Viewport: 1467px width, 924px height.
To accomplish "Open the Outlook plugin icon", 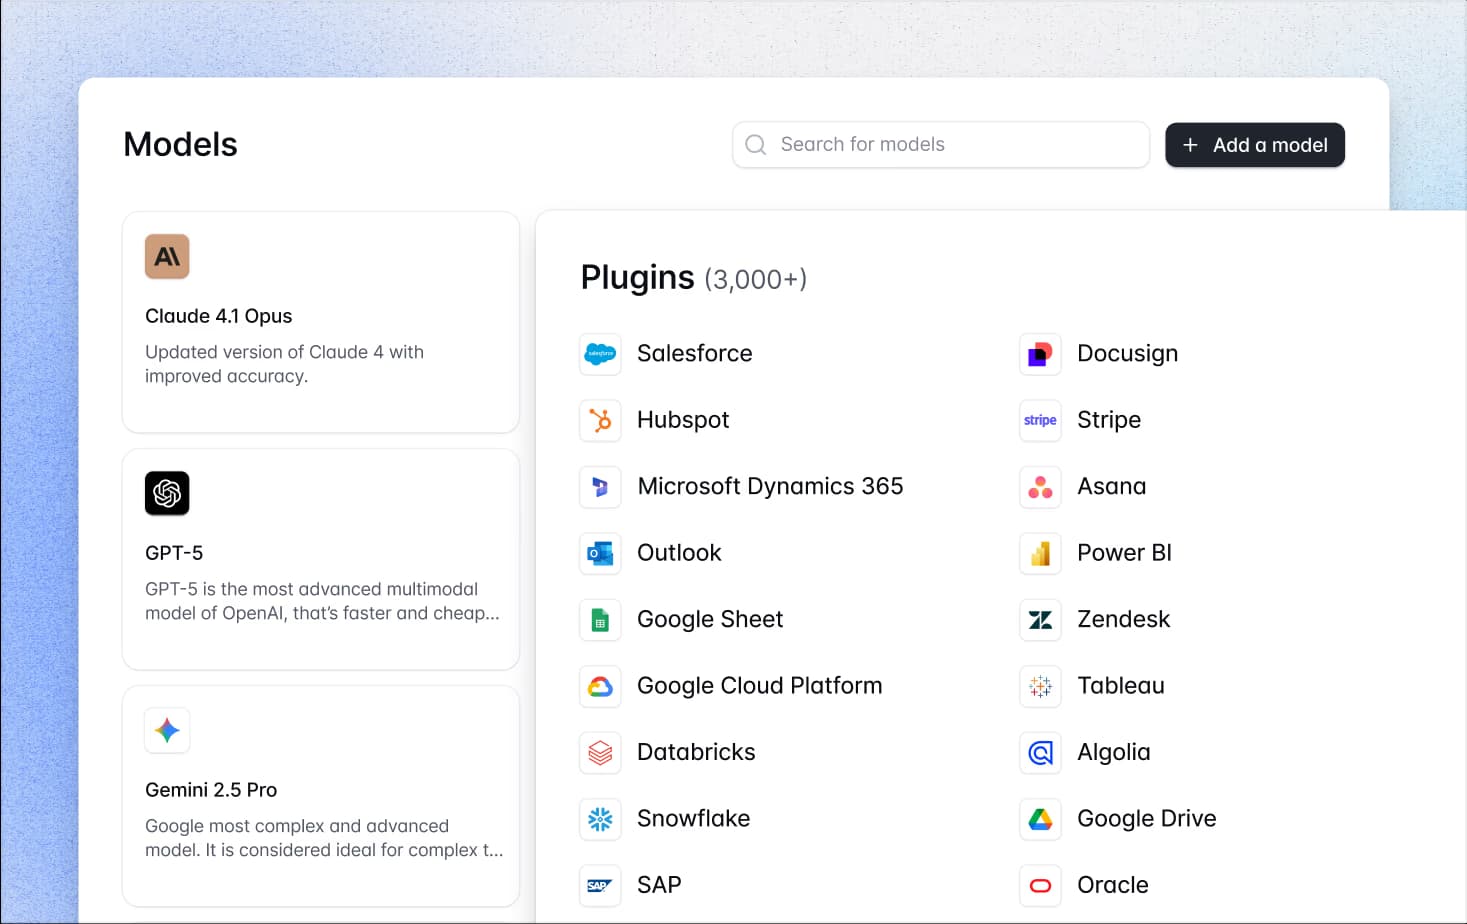I will pos(600,553).
